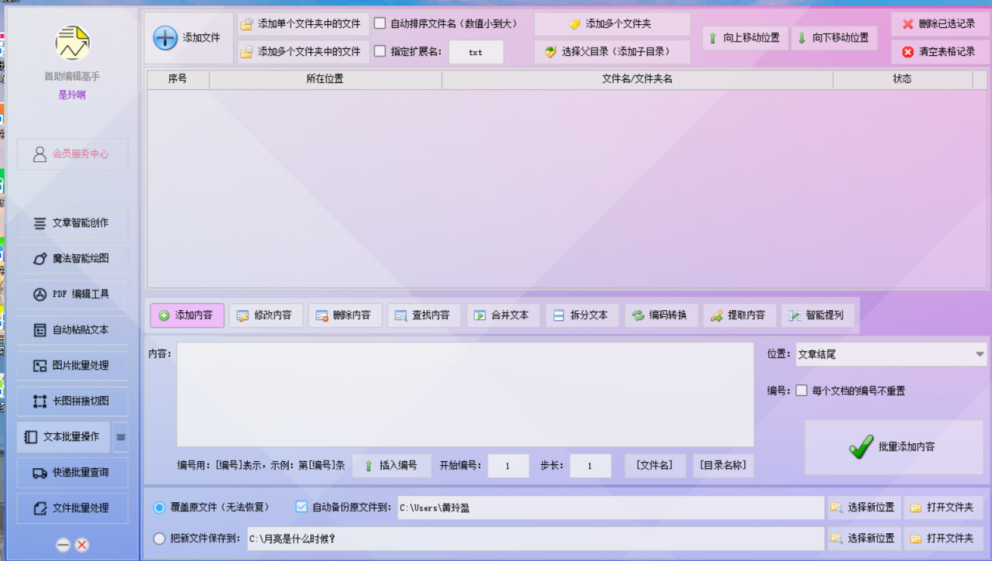Click the 步长 number field

coord(590,466)
